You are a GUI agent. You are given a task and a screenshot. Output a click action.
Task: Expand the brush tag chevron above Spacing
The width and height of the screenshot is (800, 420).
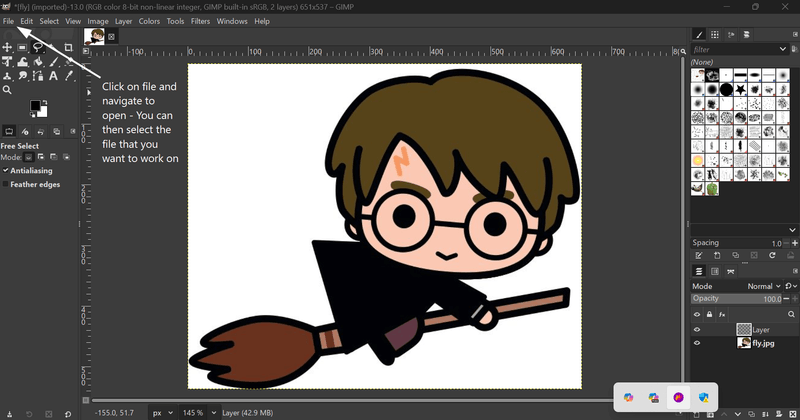(x=792, y=230)
